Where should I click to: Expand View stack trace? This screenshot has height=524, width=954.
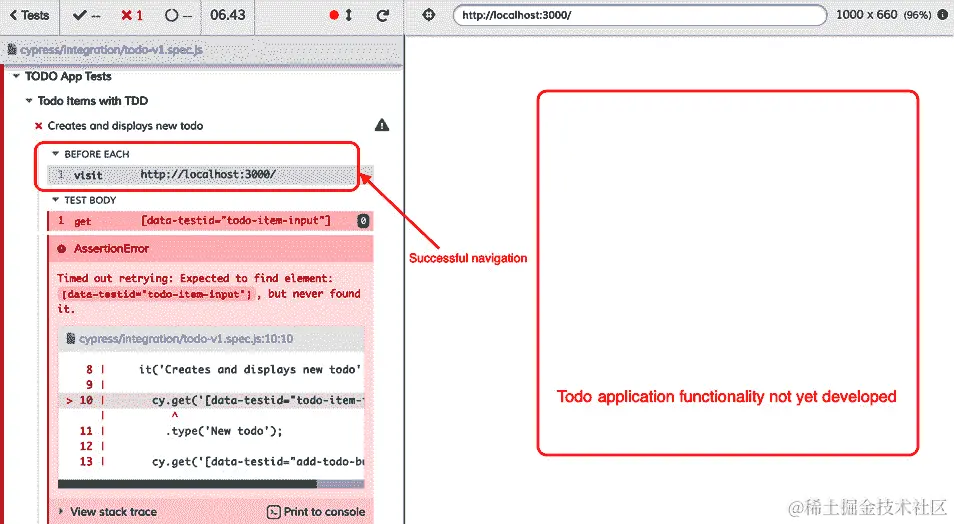[108, 512]
